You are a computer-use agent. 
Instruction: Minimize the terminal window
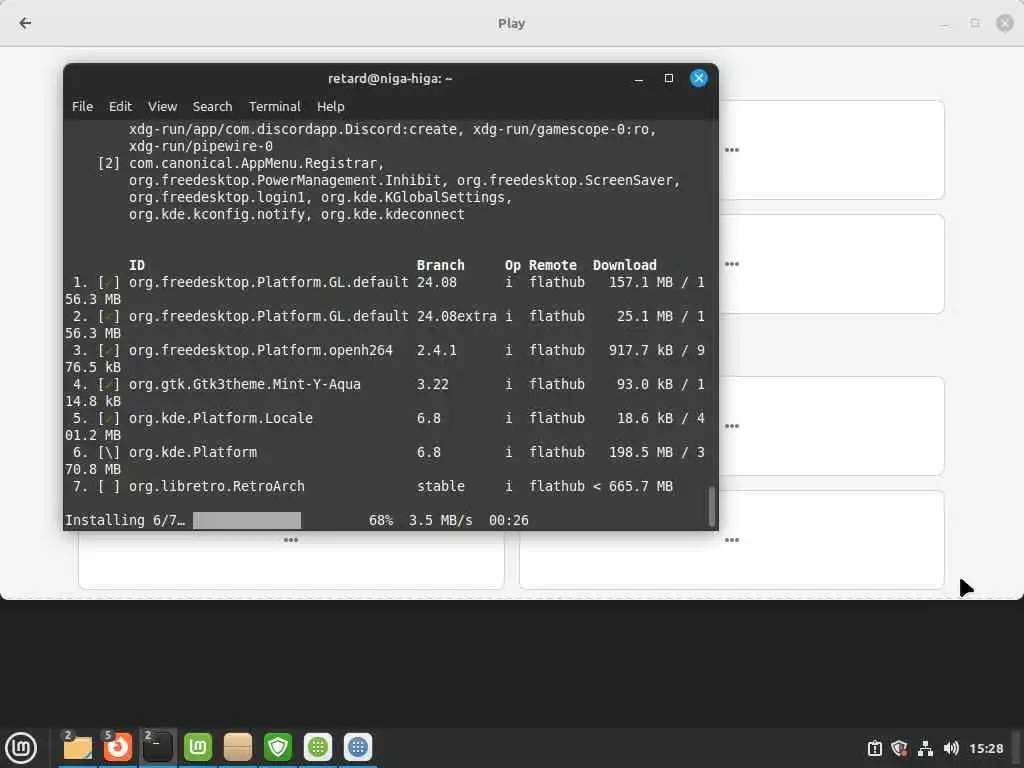(x=639, y=79)
